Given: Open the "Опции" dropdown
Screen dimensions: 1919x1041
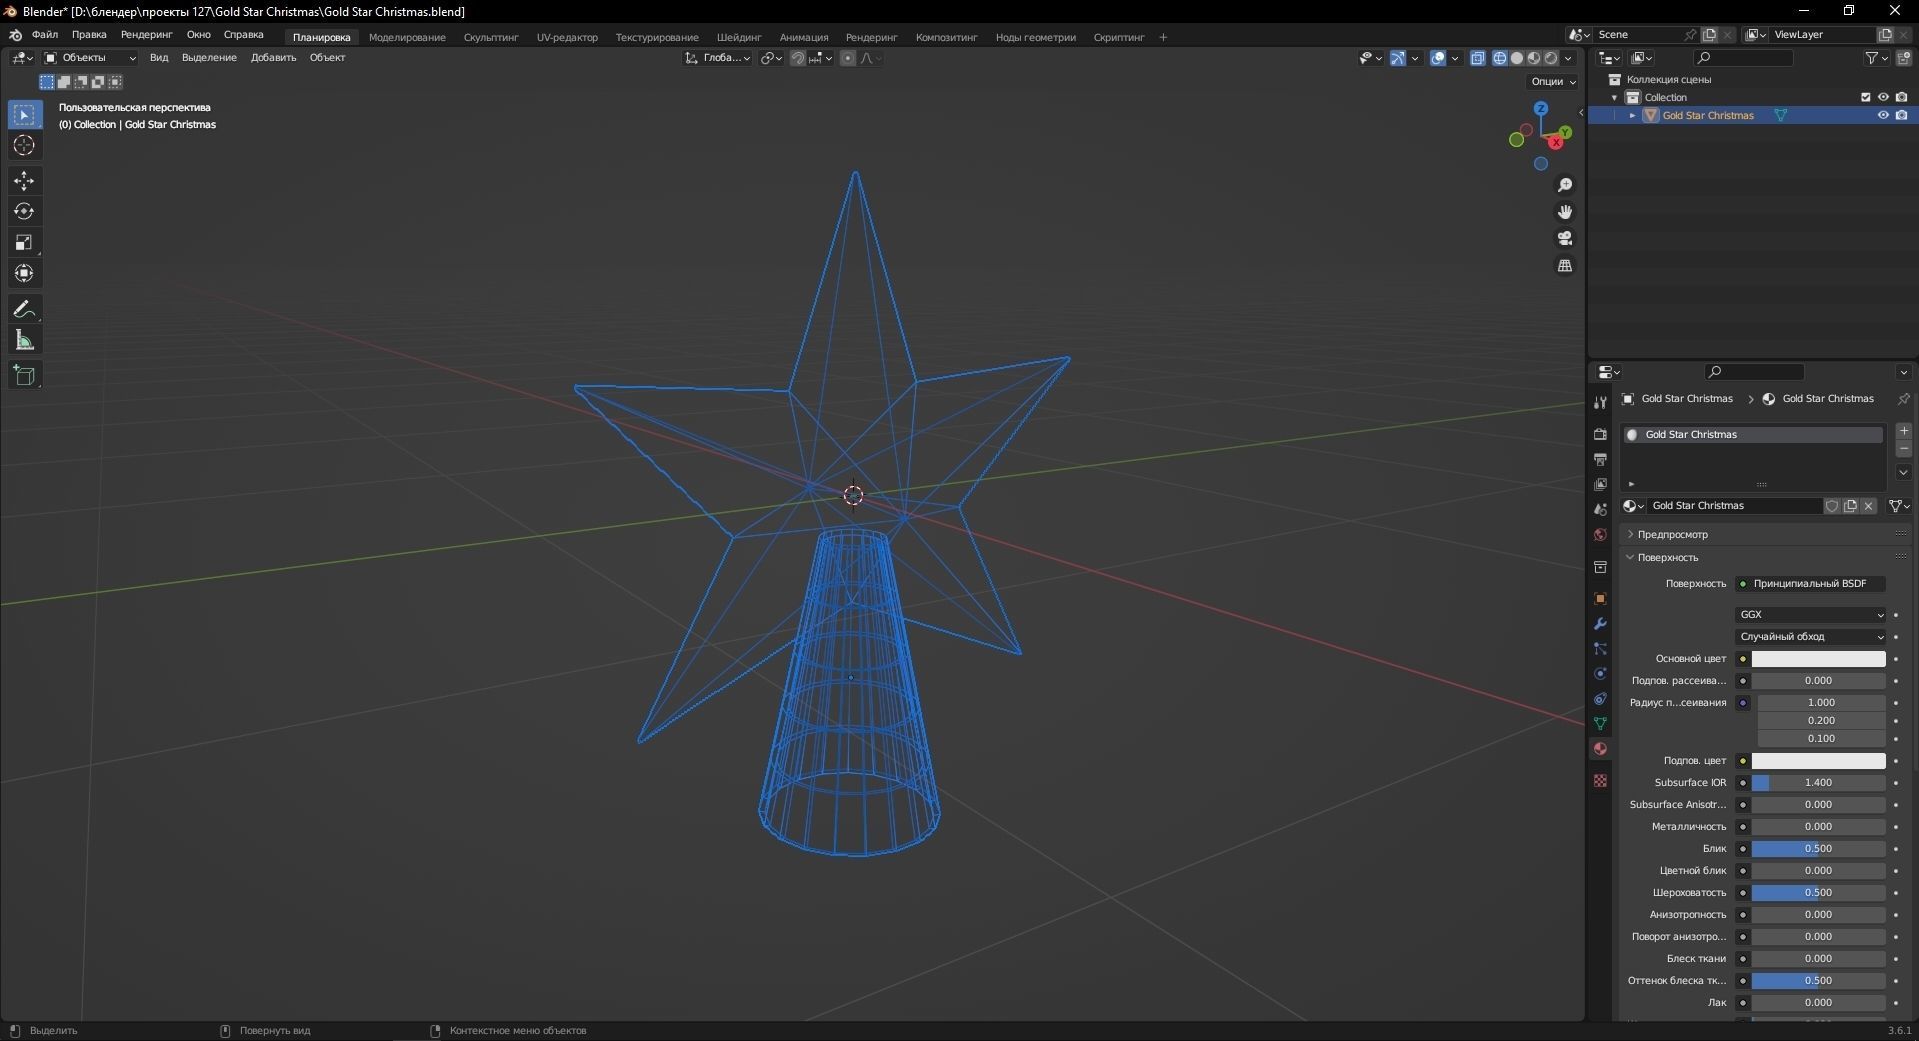Looking at the screenshot, I should 1553,81.
